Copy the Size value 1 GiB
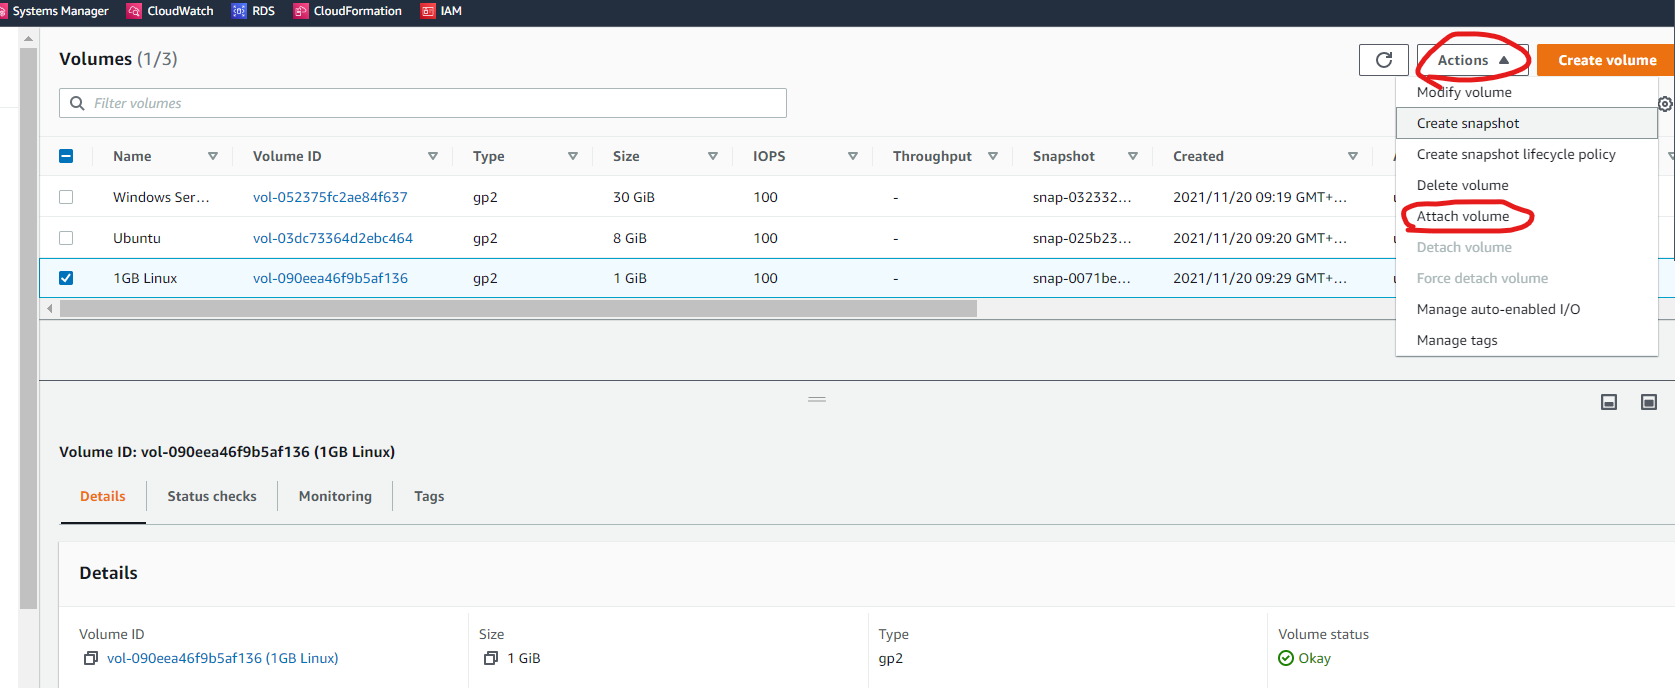This screenshot has height=688, width=1675. 491,658
